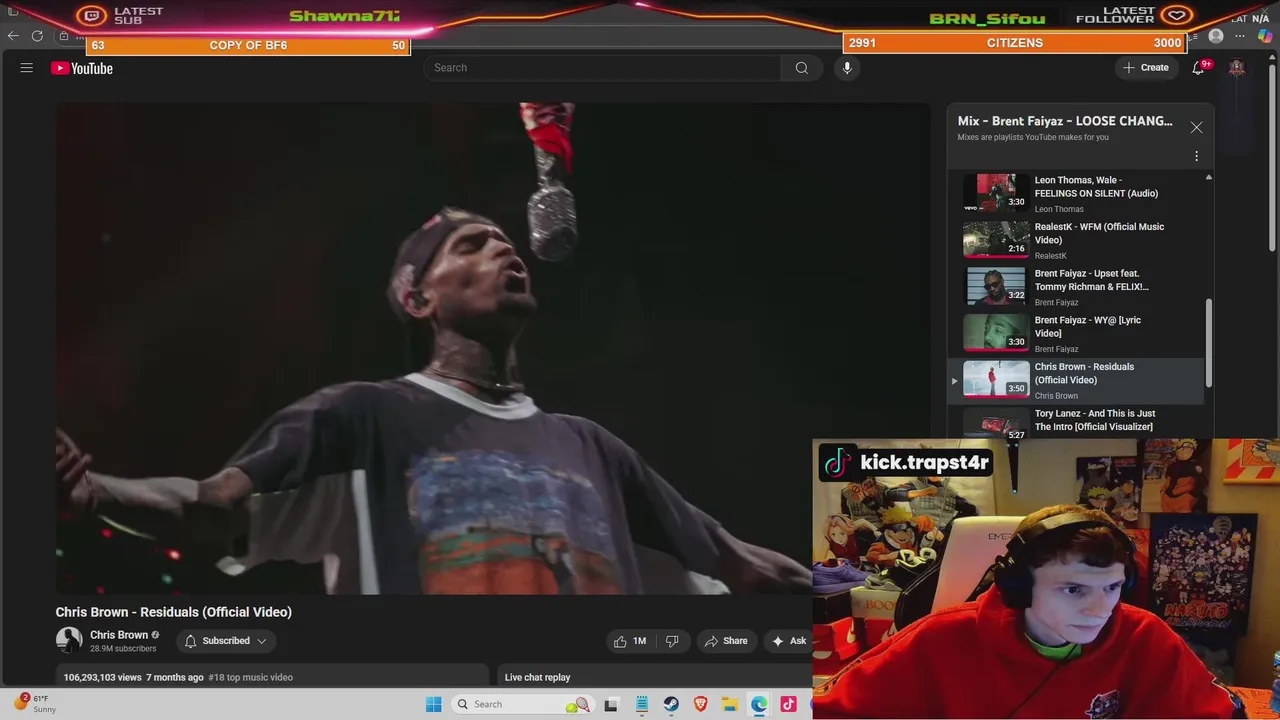This screenshot has width=1280, height=720.
Task: Close the Mix playlist panel
Action: click(1196, 127)
